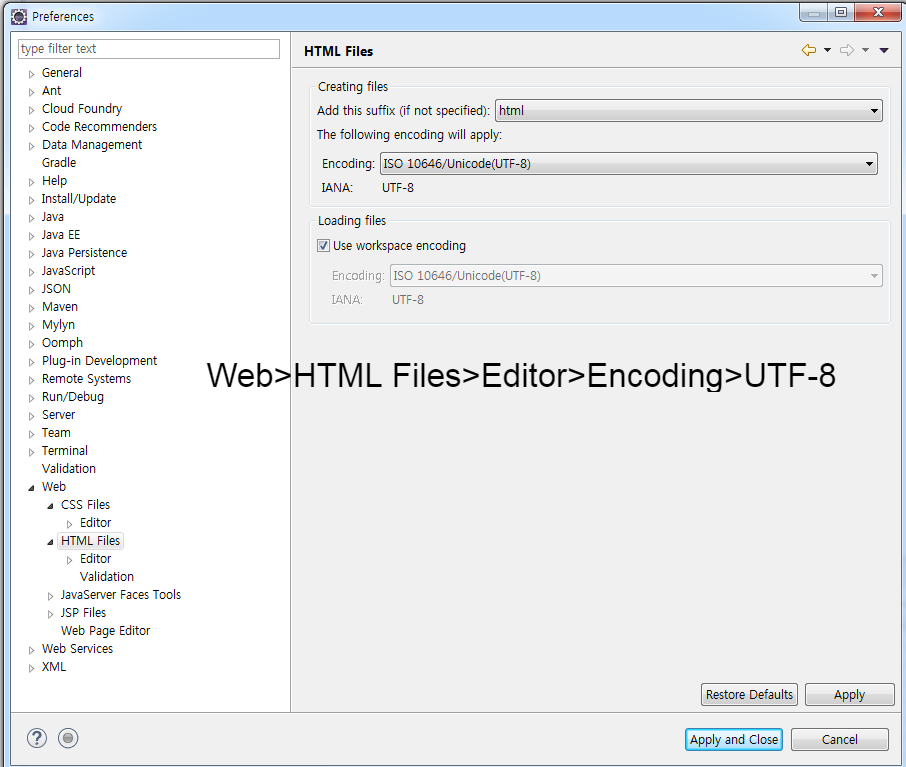Select HTML Files tree item

[91, 540]
